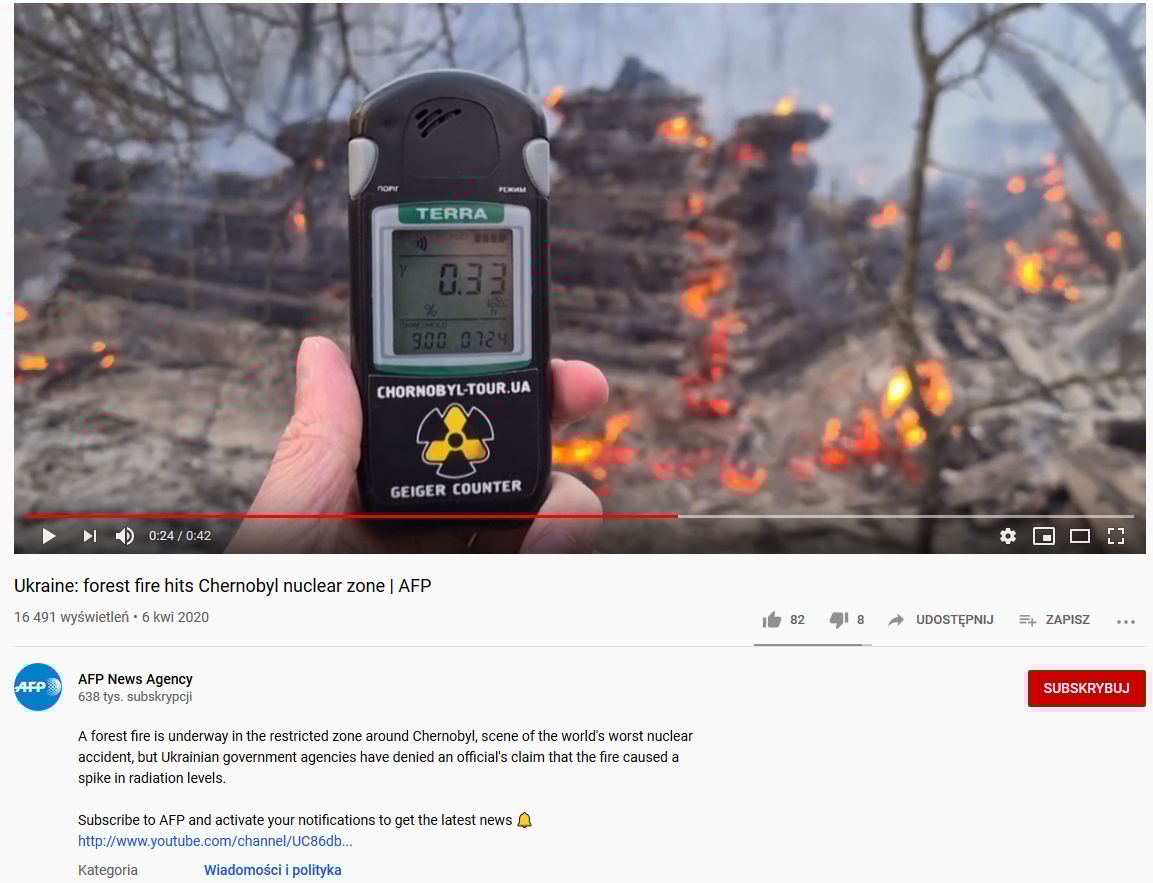This screenshot has width=1153, height=883.
Task: Click the video title text
Action: pyautogui.click(x=223, y=586)
